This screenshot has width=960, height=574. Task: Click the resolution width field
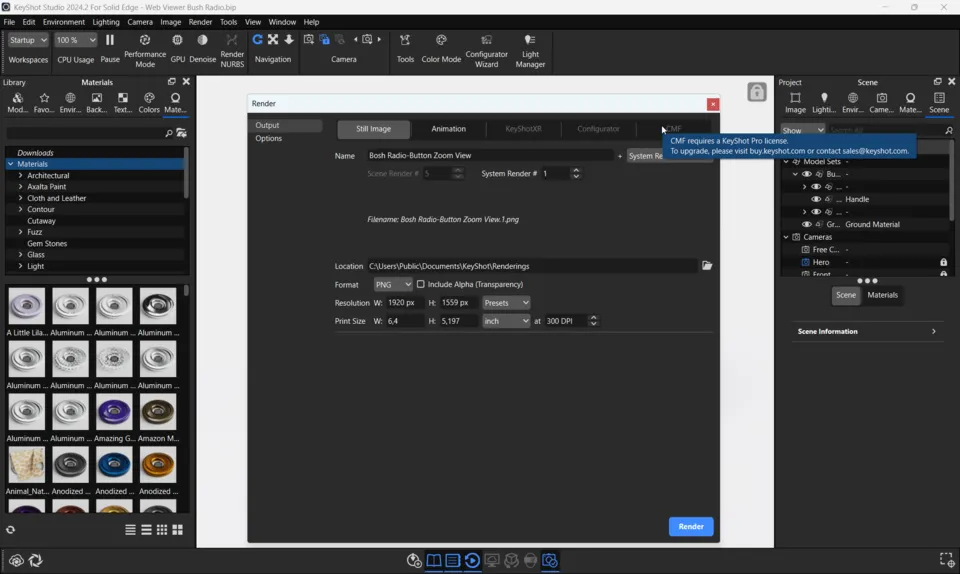tap(404, 303)
